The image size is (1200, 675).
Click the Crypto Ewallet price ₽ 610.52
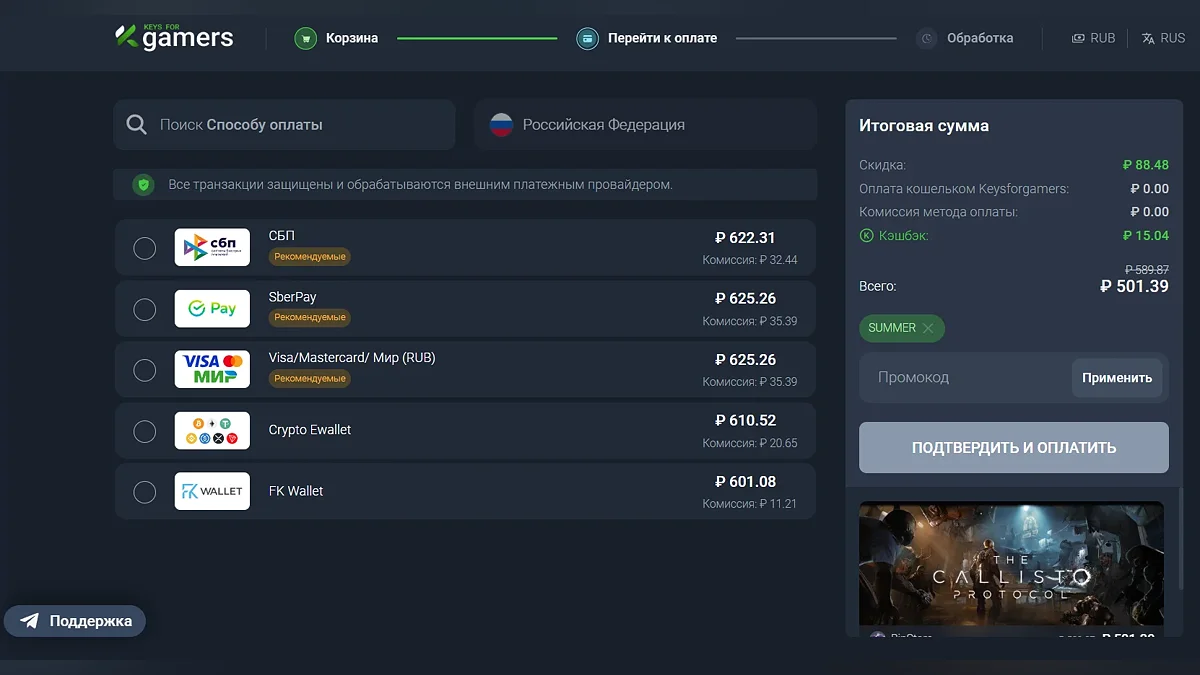(745, 421)
